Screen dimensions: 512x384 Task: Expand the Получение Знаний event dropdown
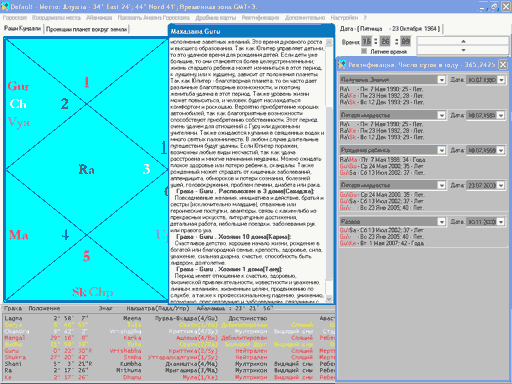tap(441, 80)
